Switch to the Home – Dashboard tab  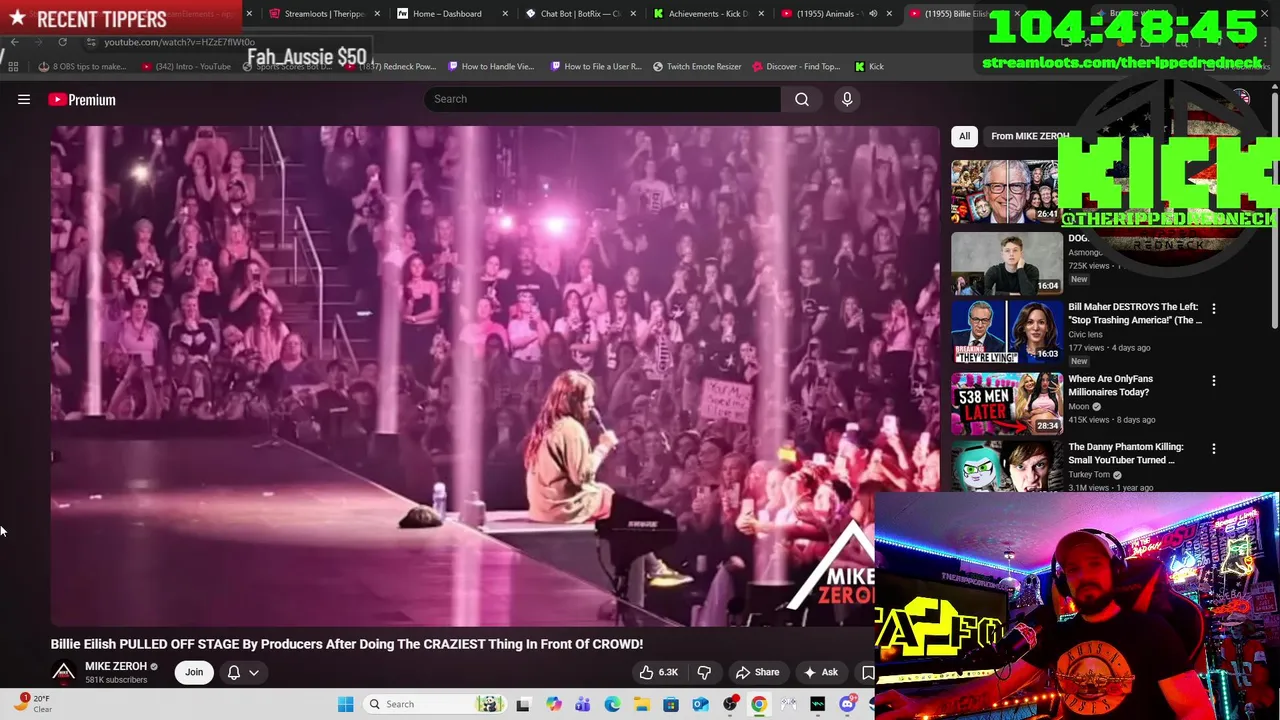click(447, 13)
